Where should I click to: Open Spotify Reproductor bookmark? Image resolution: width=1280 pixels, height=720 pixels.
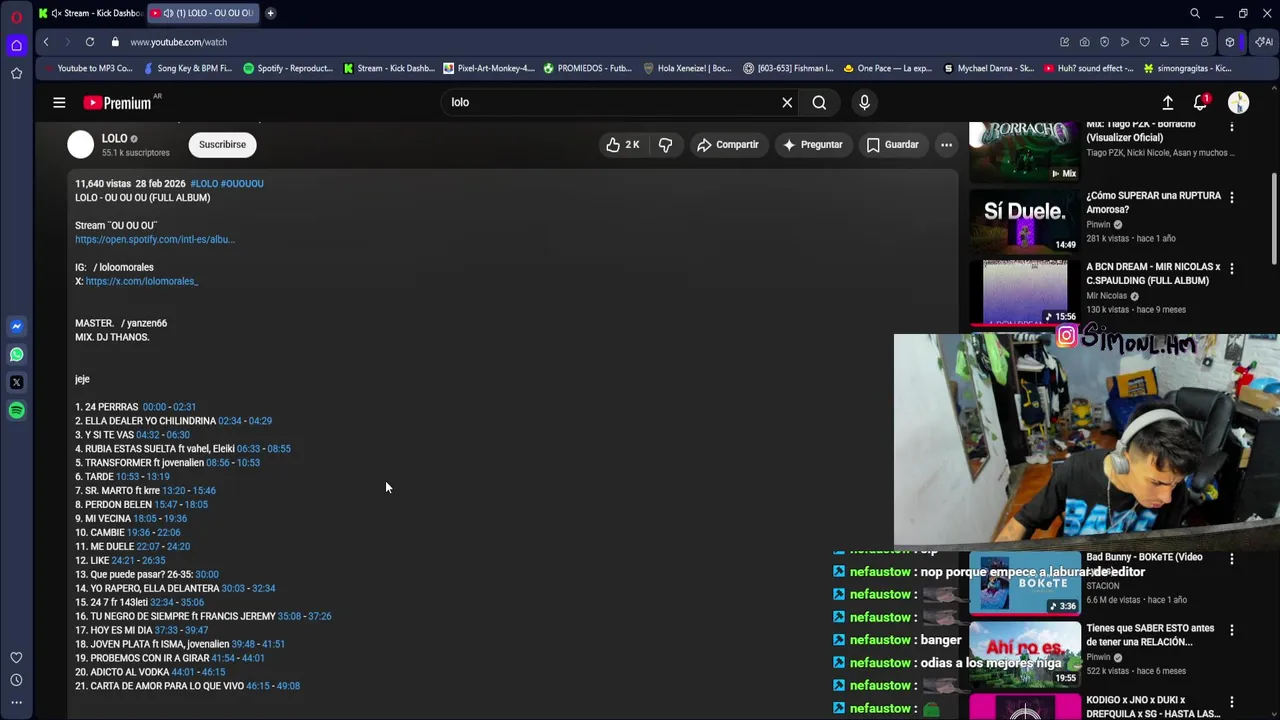coord(288,68)
